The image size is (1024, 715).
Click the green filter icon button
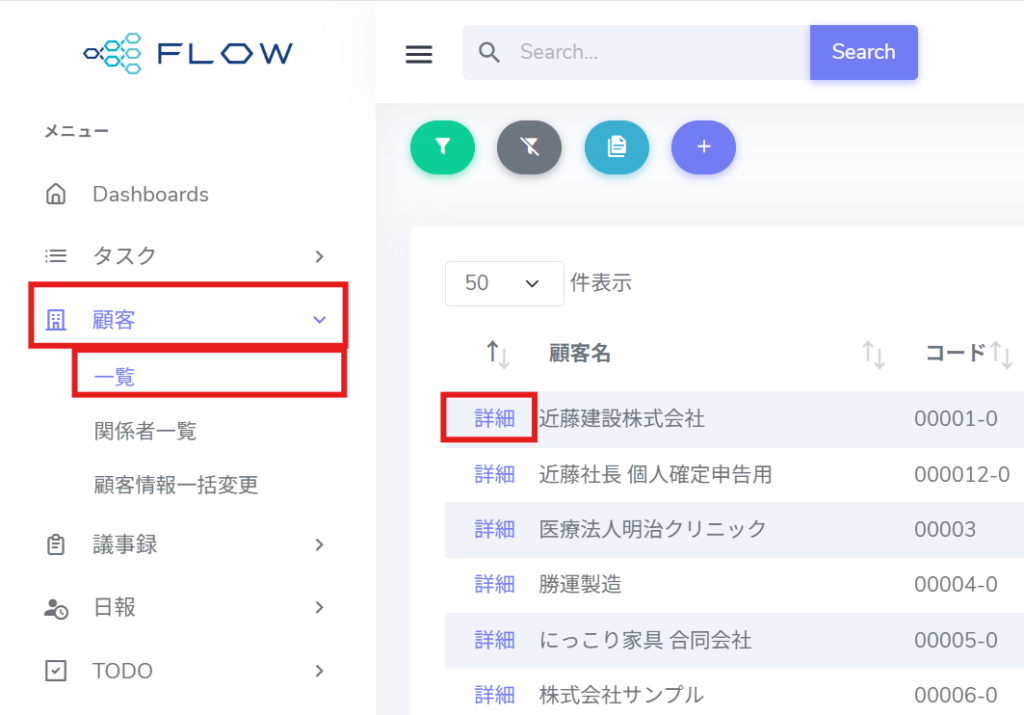coord(442,147)
